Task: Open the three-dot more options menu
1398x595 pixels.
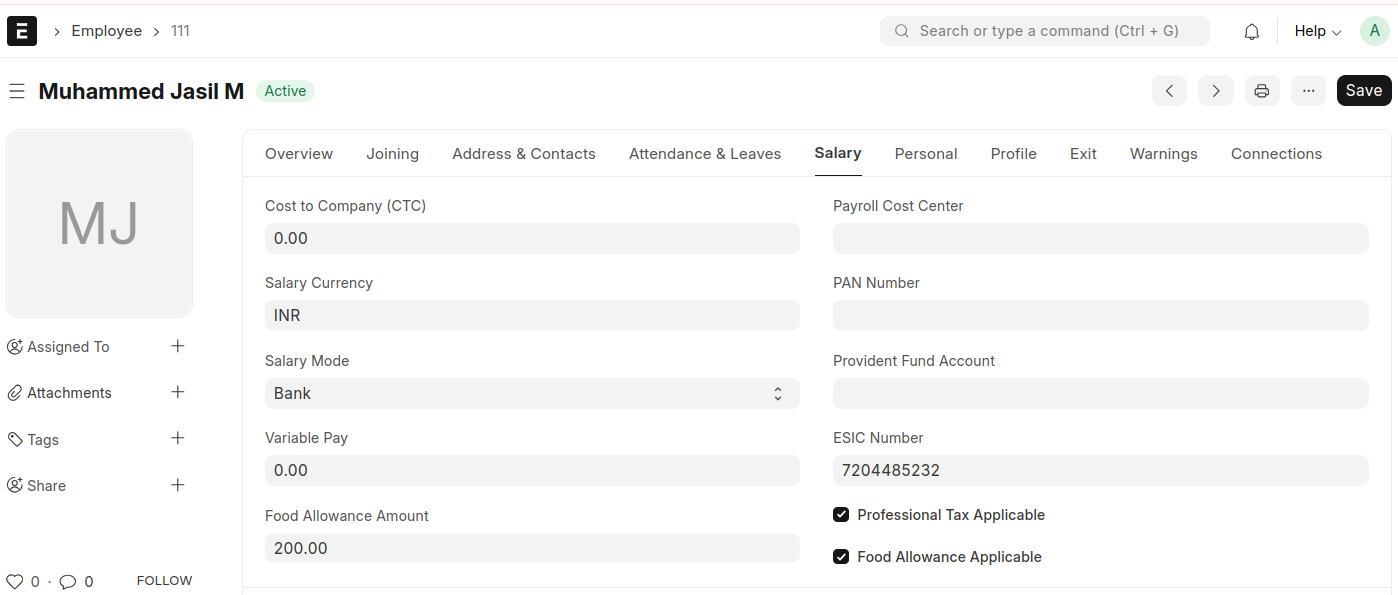Action: click(x=1308, y=91)
